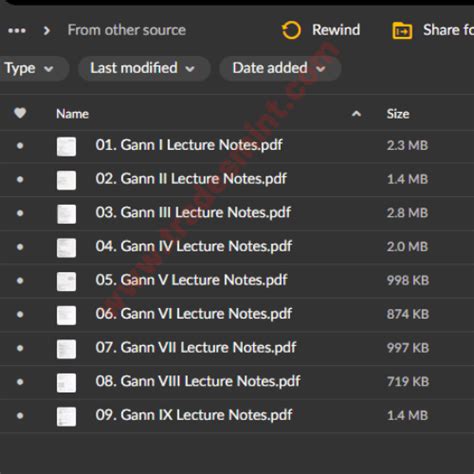Select 08. Gann VIII Lecture Notes.pdf
This screenshot has height=474, width=474.
point(198,381)
